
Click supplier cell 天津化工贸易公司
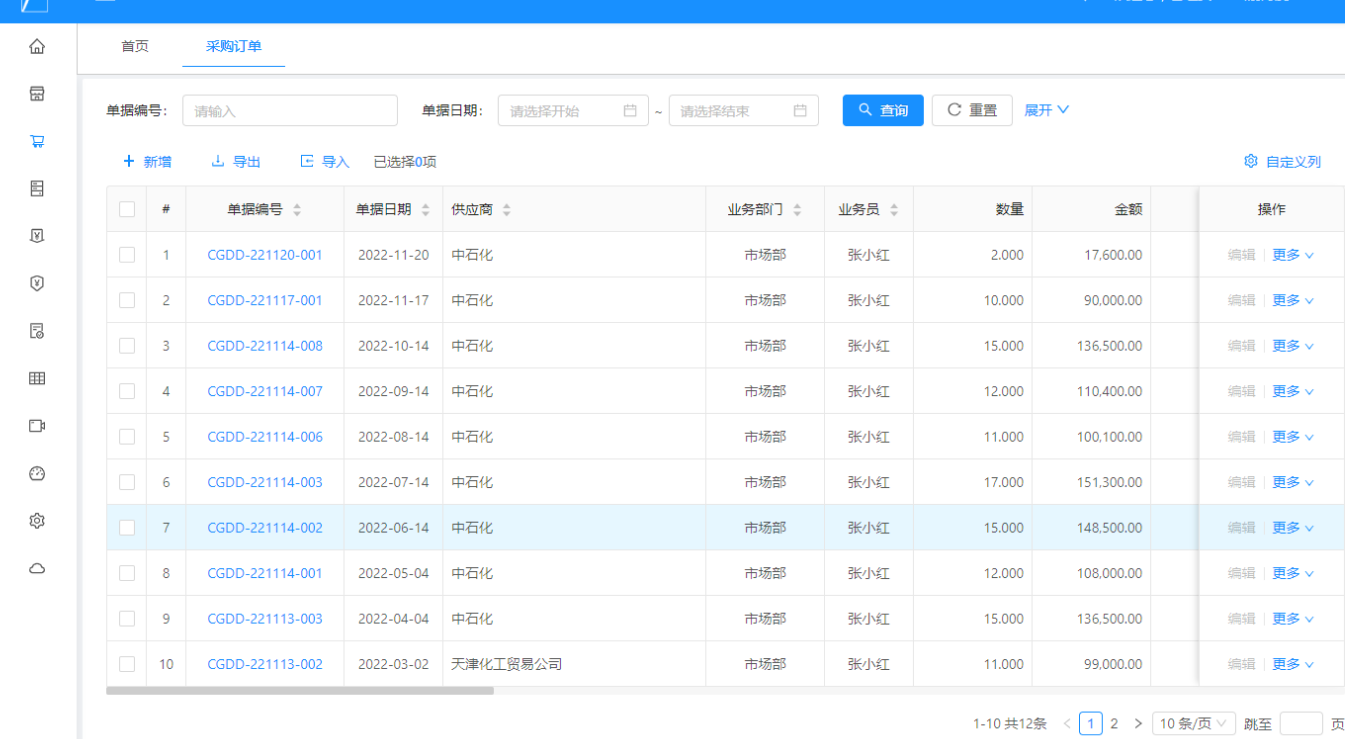tap(506, 664)
